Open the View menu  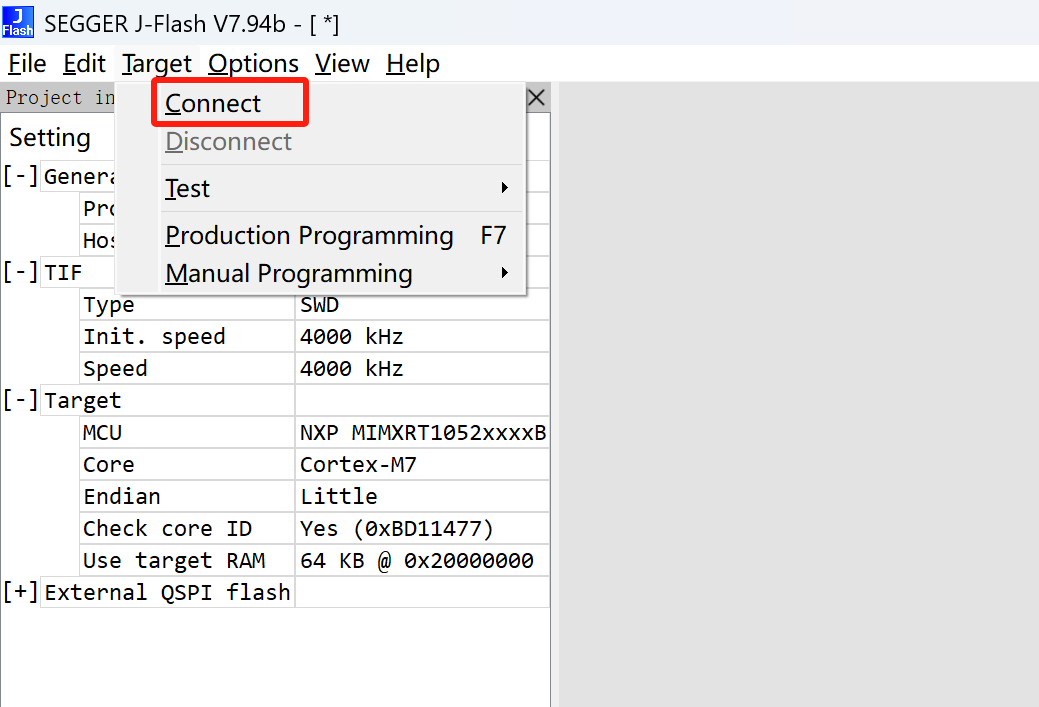pyautogui.click(x=342, y=64)
